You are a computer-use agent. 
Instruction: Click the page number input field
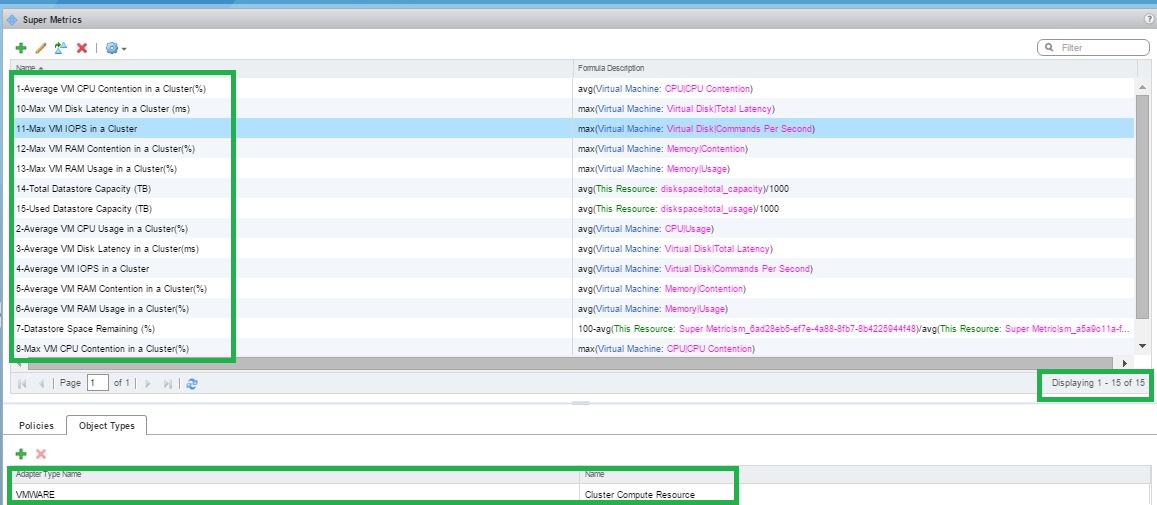[x=97, y=383]
